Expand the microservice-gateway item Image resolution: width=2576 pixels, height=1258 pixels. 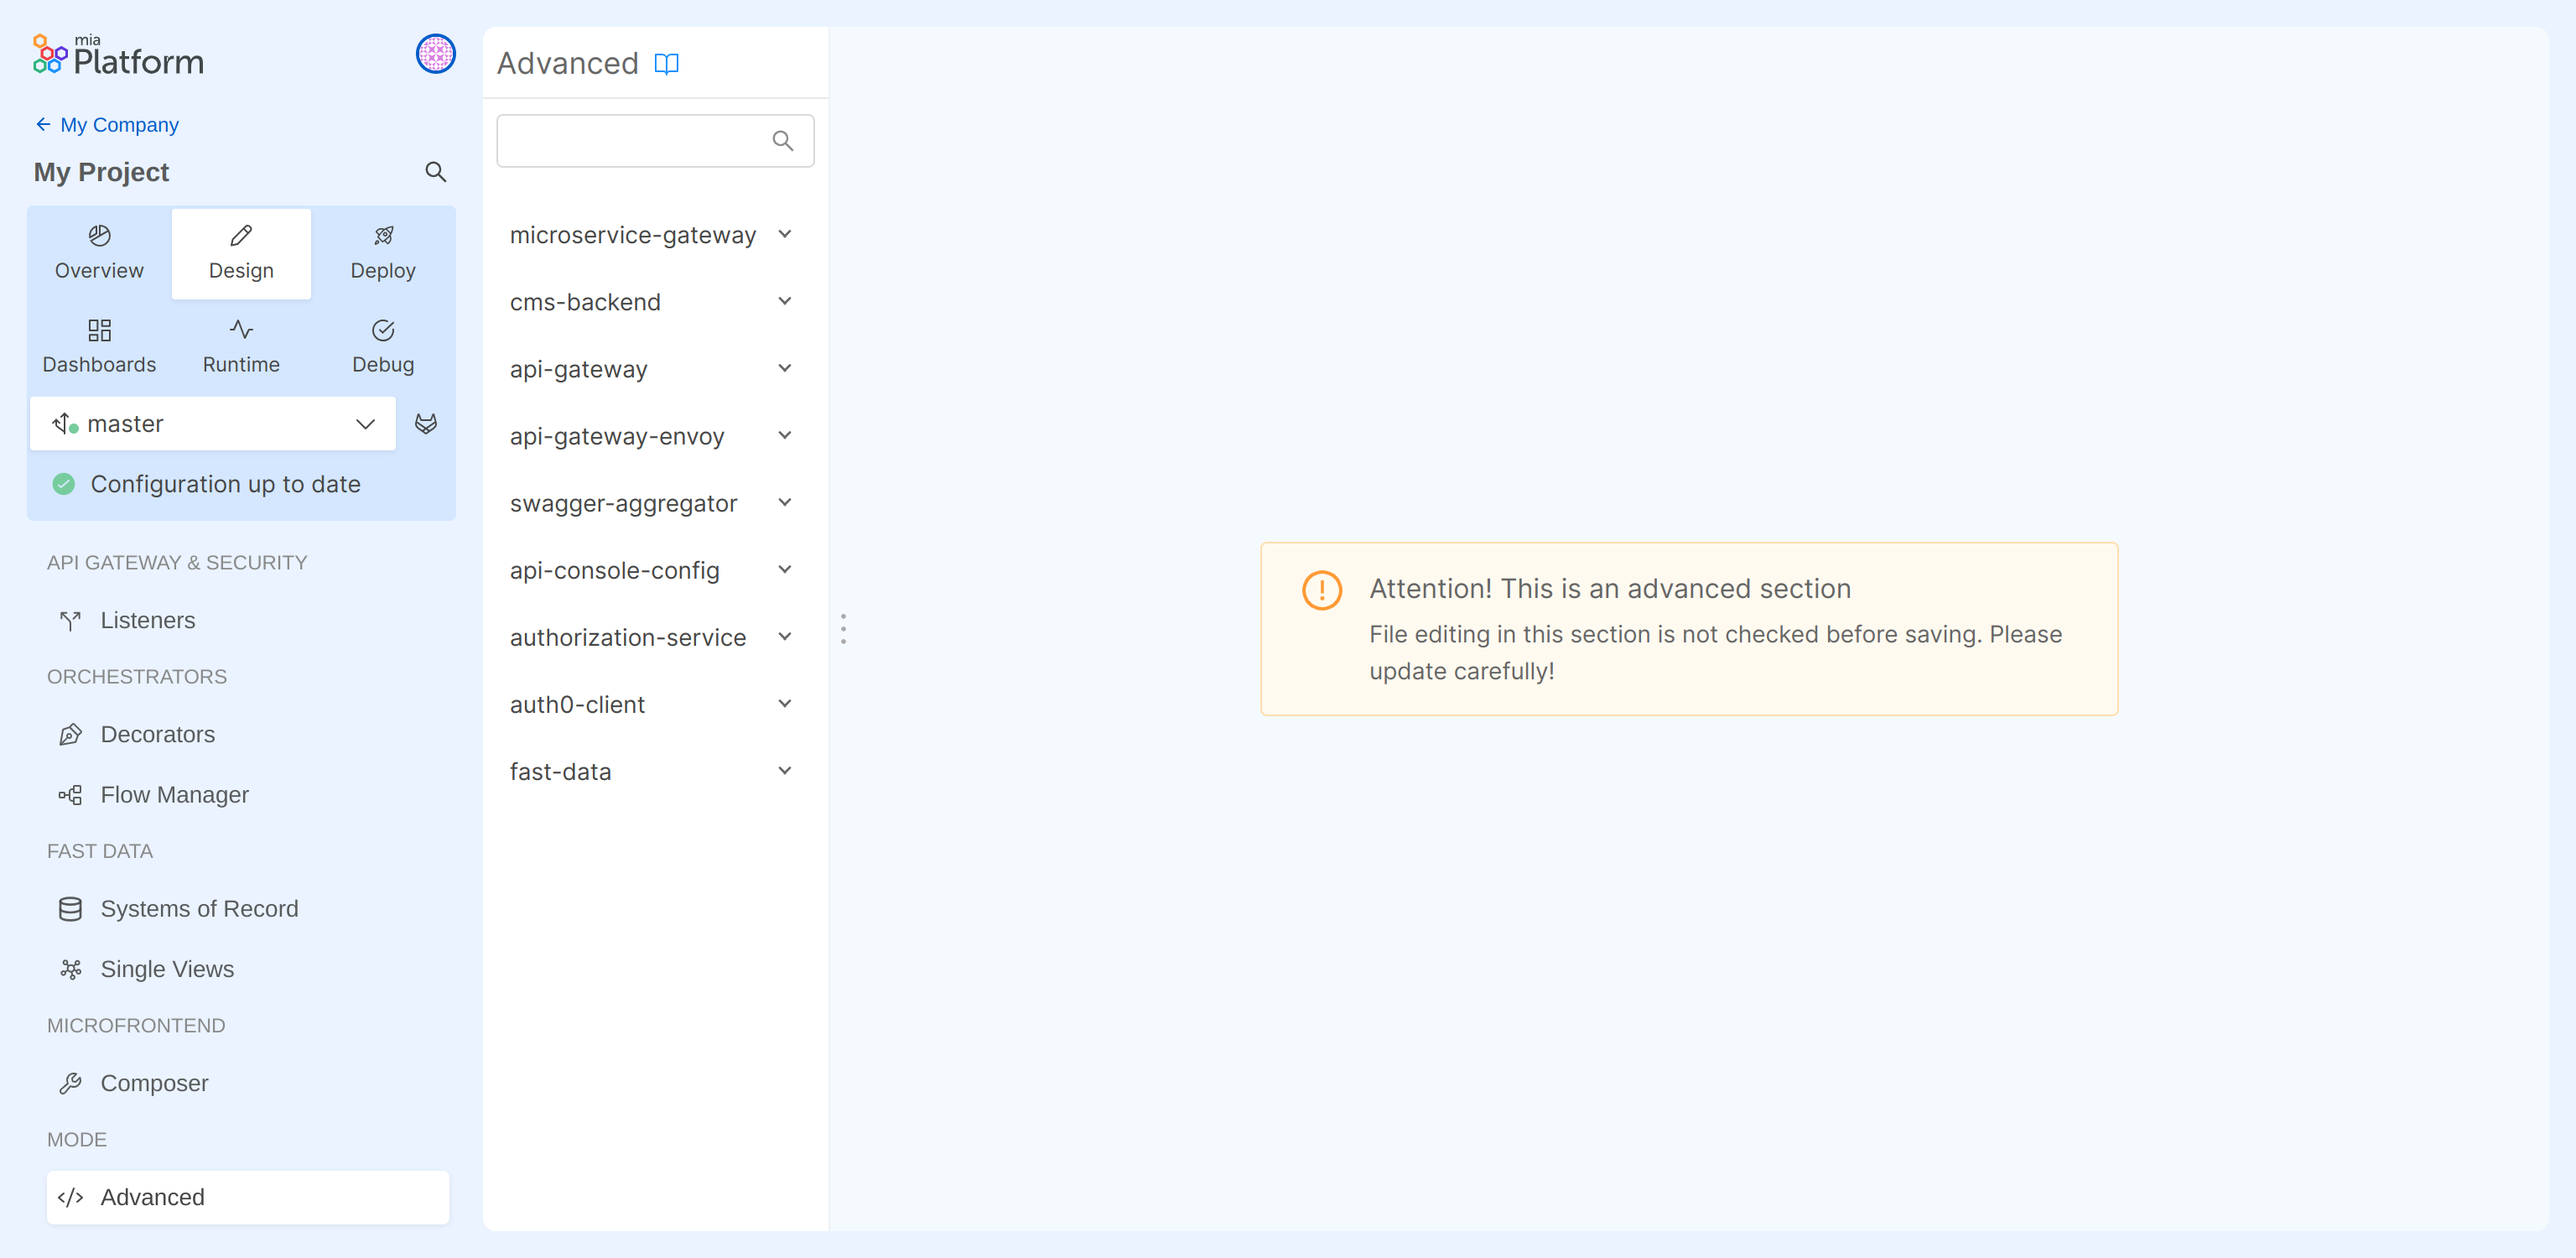(785, 235)
